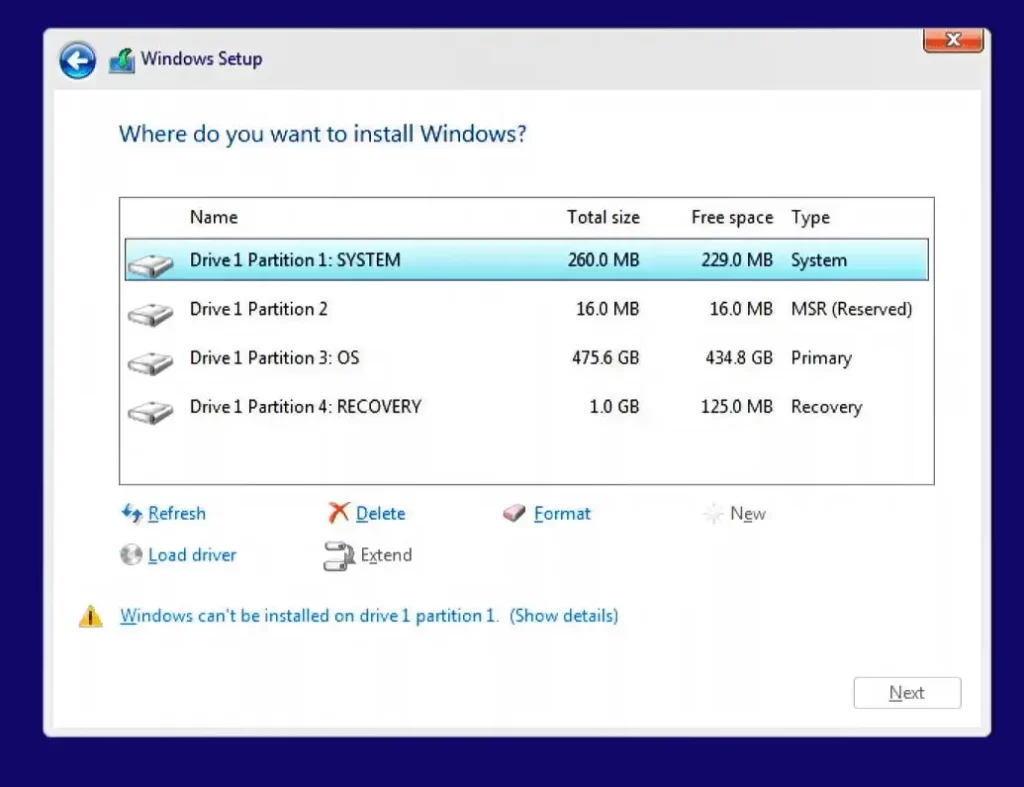Image resolution: width=1024 pixels, height=787 pixels.
Task: Click the 'Where do you want to install Windows?' heading
Action: 323,134
